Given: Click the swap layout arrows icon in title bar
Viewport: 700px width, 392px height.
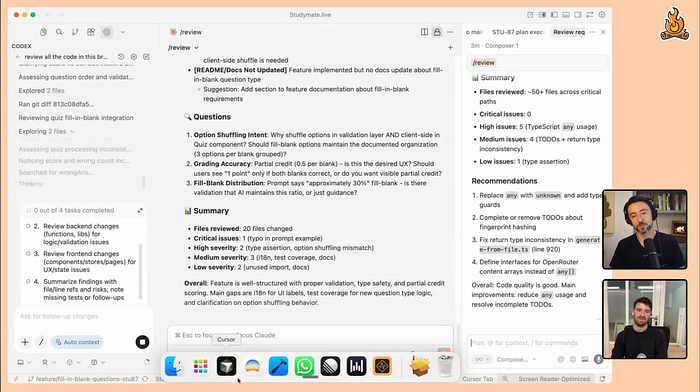Looking at the screenshot, I should 590,15.
